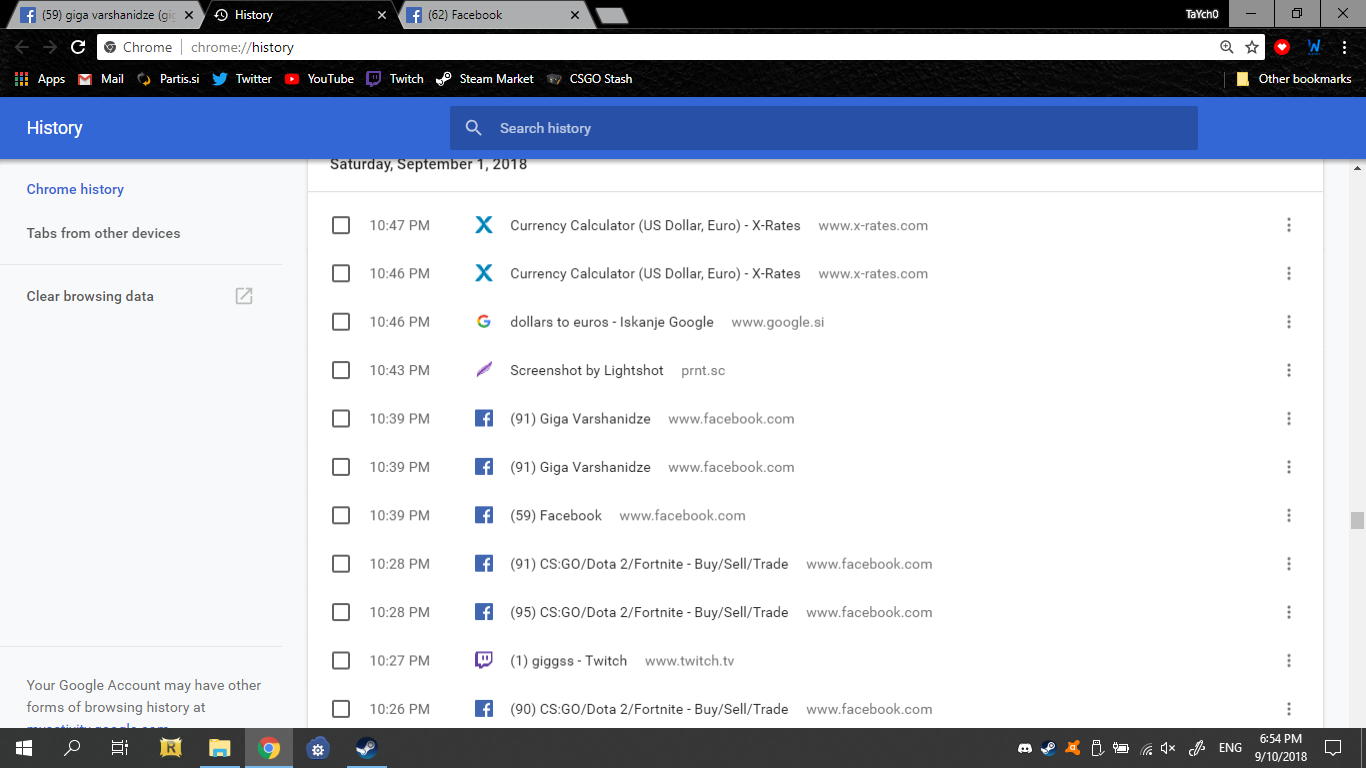Image resolution: width=1366 pixels, height=768 pixels.
Task: Open the Clear browsing data external link icon
Action: (244, 296)
